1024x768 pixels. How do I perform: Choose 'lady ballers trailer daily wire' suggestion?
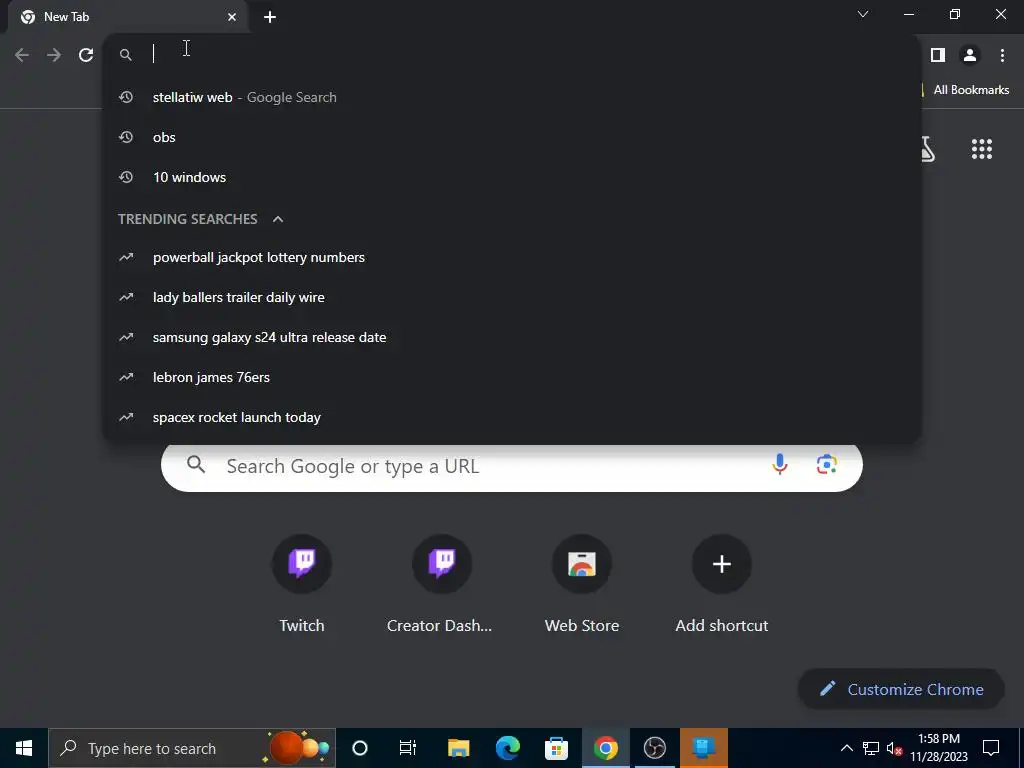click(513, 297)
